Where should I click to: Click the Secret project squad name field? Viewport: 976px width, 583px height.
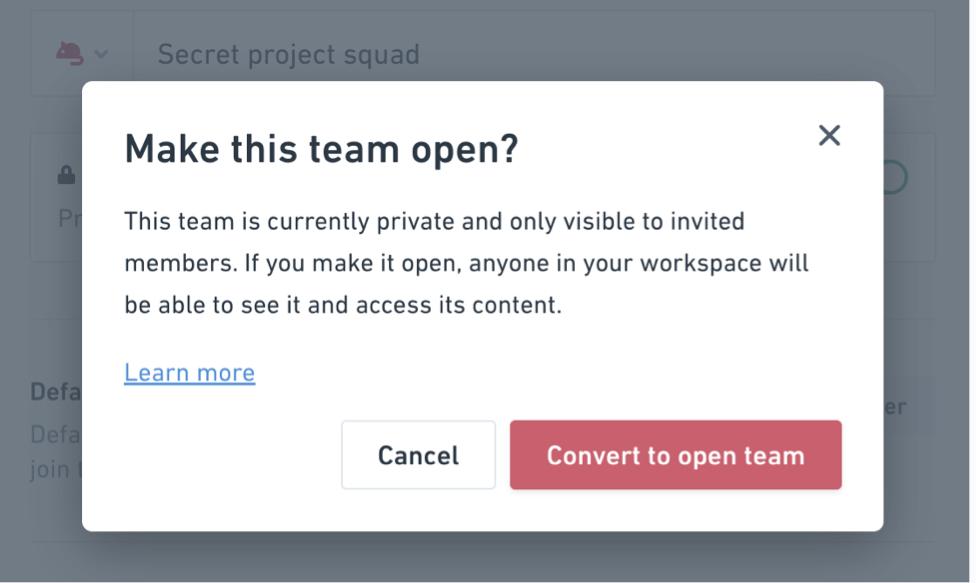pos(533,54)
